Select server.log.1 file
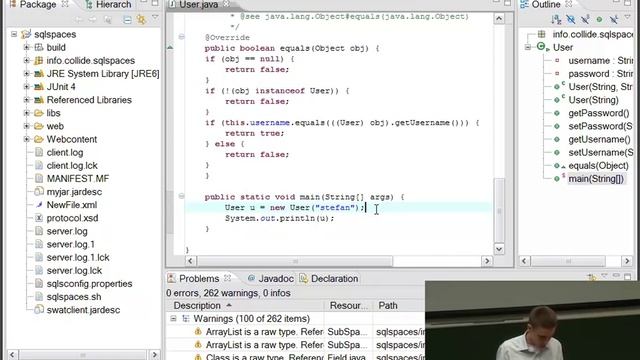The image size is (640, 360). (x=70, y=244)
